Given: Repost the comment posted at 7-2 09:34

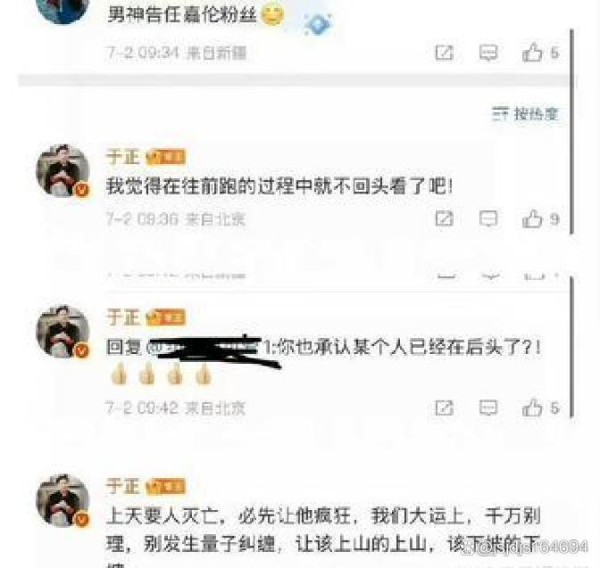Looking at the screenshot, I should point(444,52).
